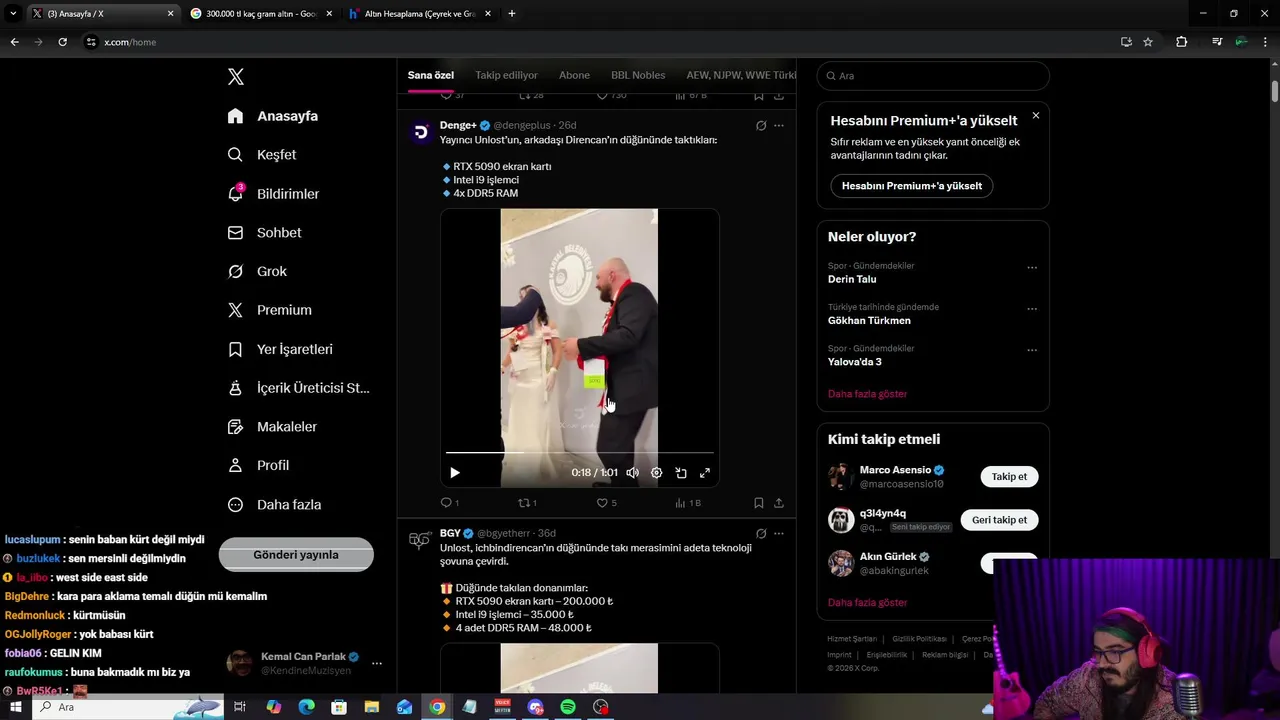Repost the Denge+ post
This screenshot has width=1280, height=720.
(x=527, y=503)
